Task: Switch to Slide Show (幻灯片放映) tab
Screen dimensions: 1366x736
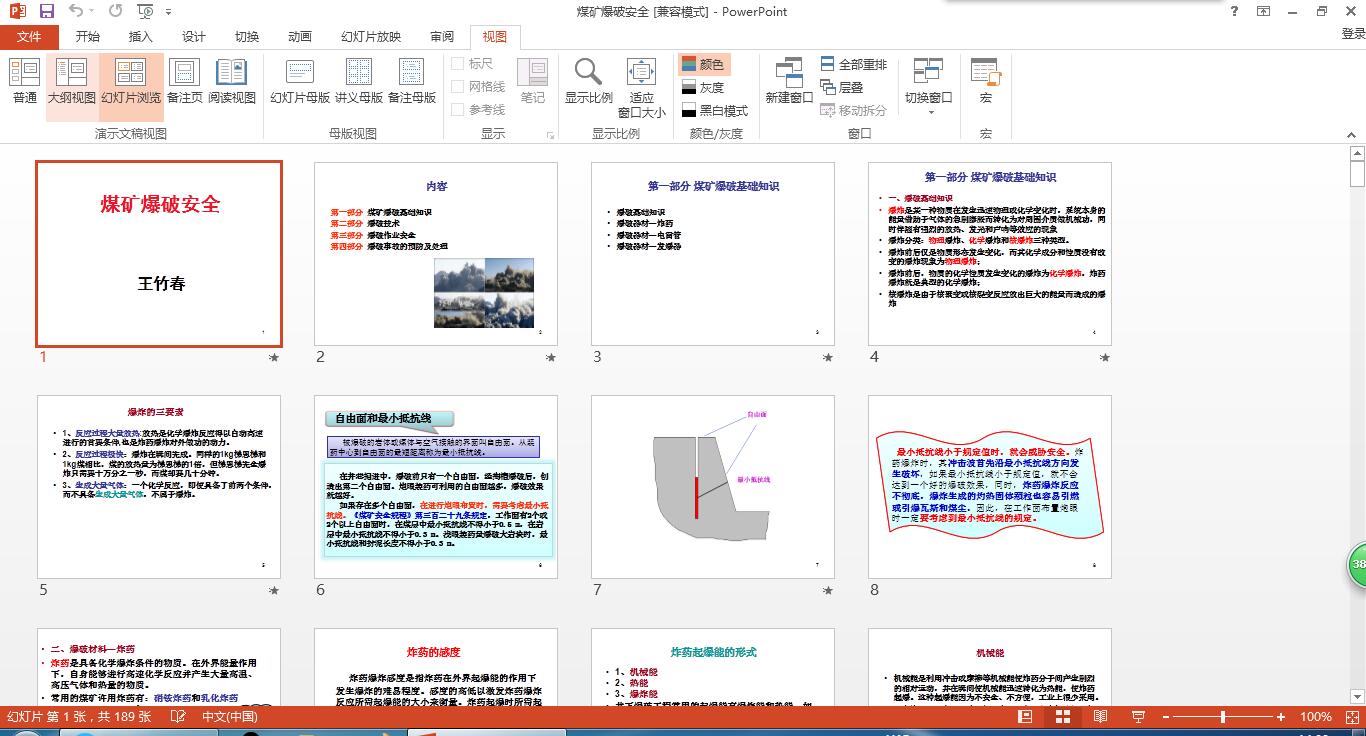Action: click(371, 37)
